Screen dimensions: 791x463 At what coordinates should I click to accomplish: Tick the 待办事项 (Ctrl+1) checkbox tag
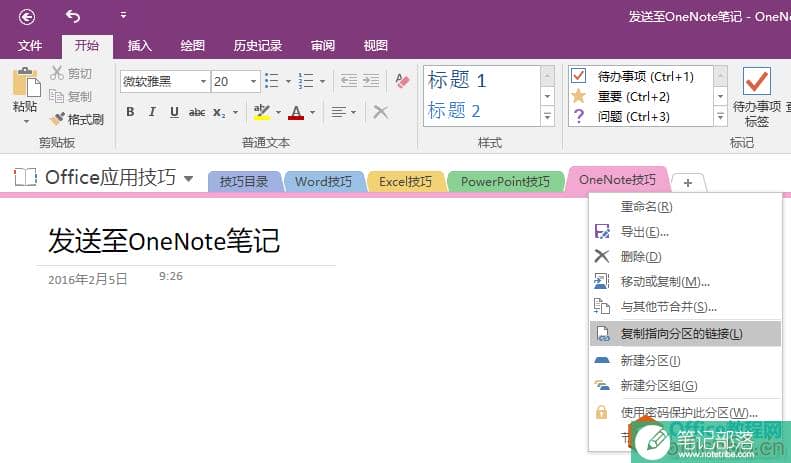pos(578,76)
